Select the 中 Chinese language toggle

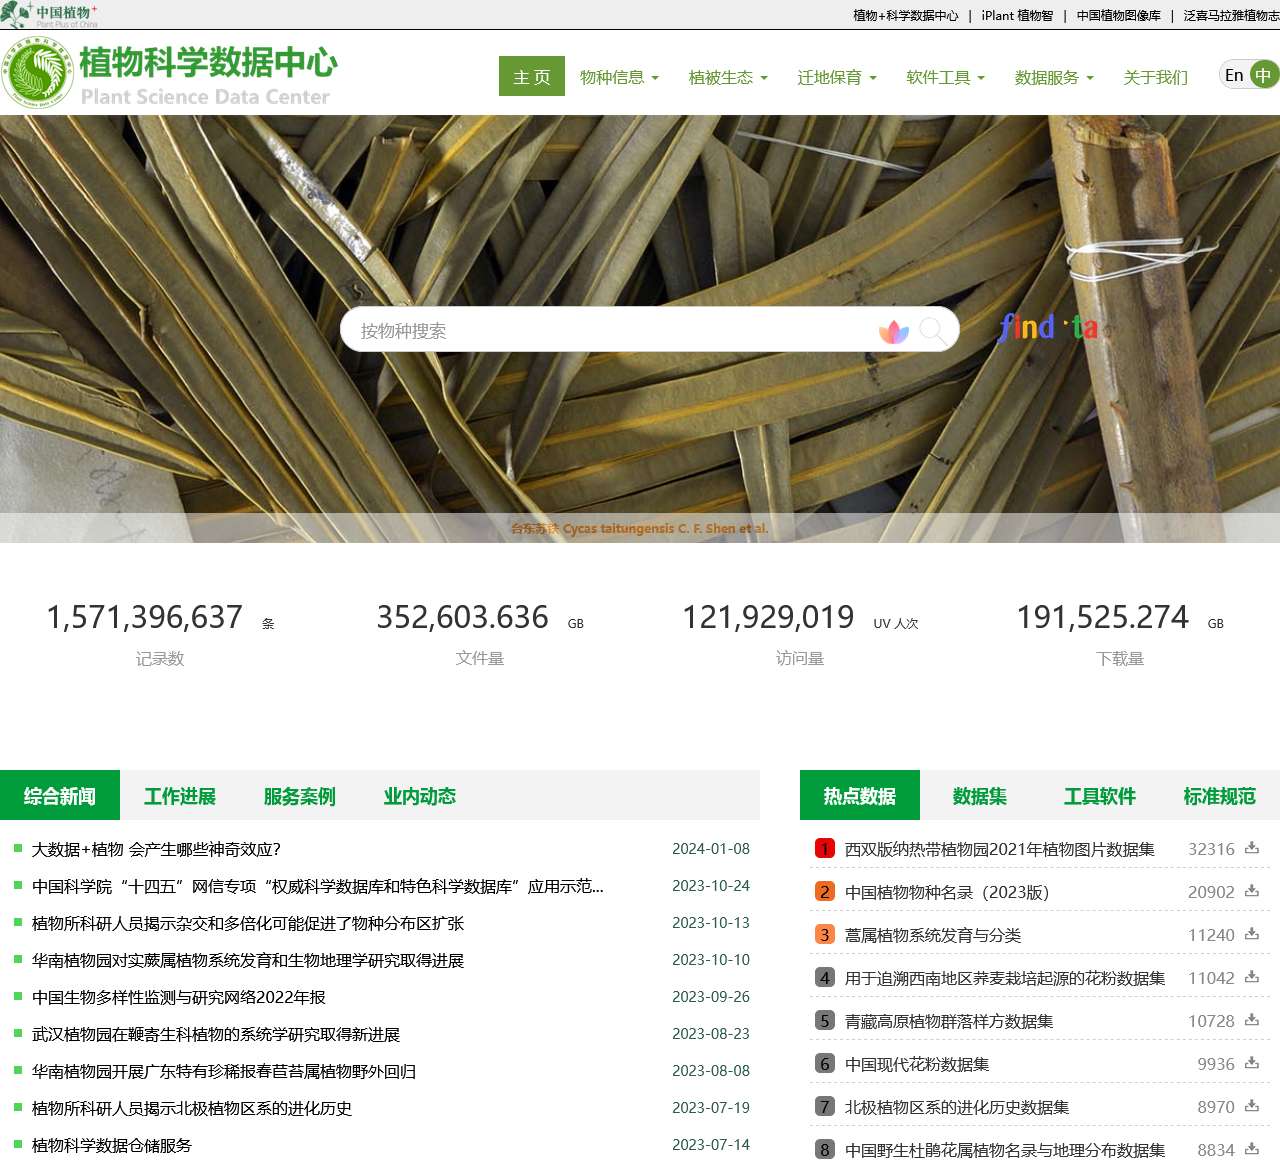point(1263,76)
